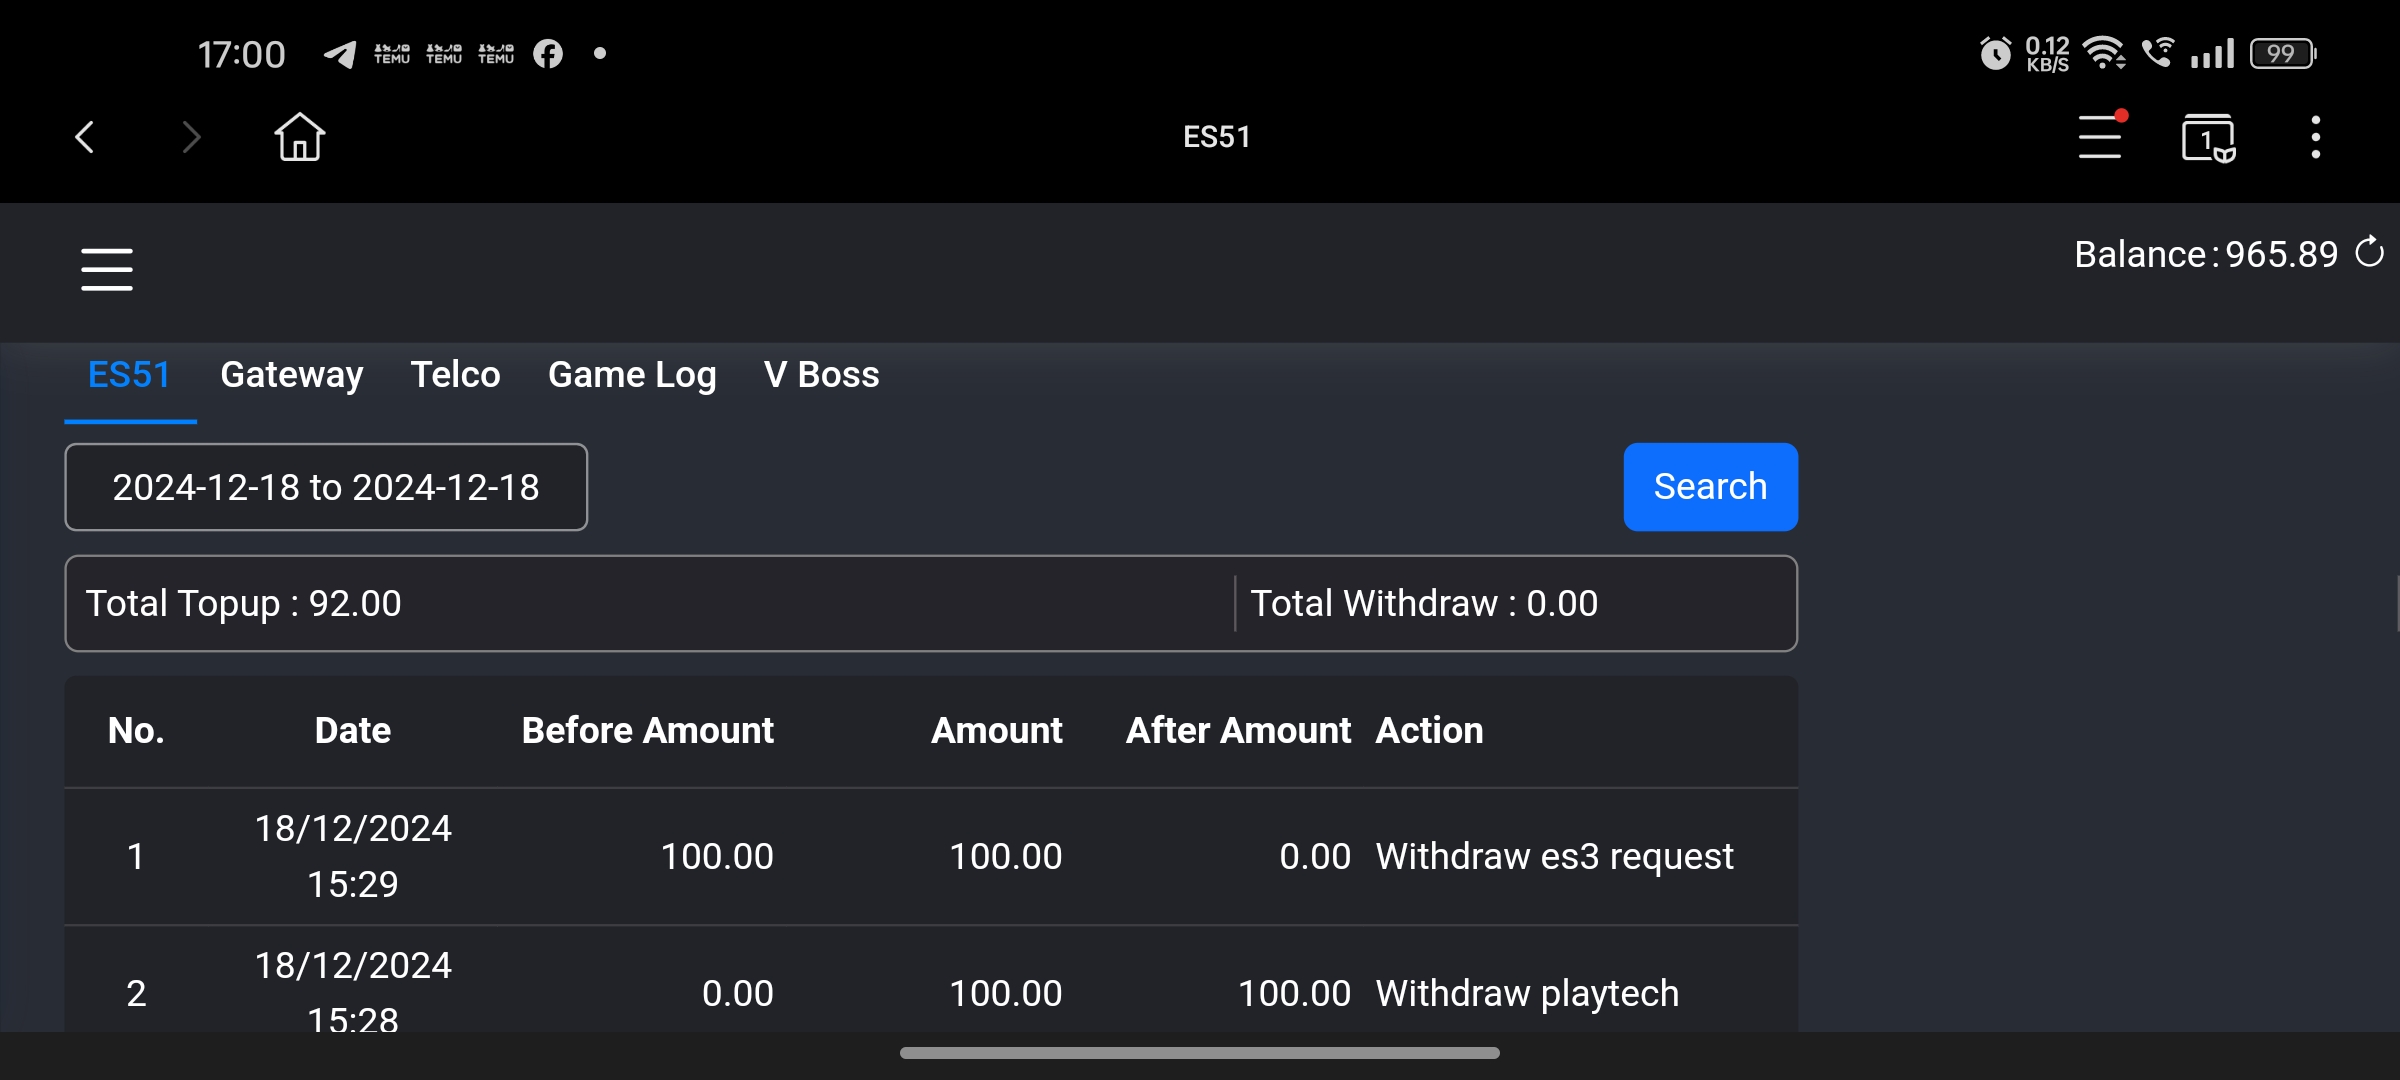Tap the Telegram notification icon
The image size is (2400, 1080).
[340, 54]
